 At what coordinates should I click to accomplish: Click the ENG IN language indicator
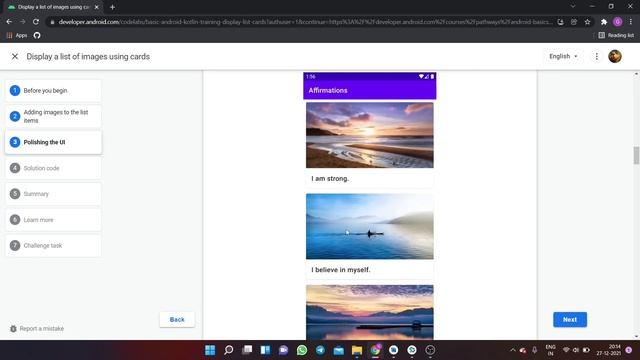[x=550, y=350]
